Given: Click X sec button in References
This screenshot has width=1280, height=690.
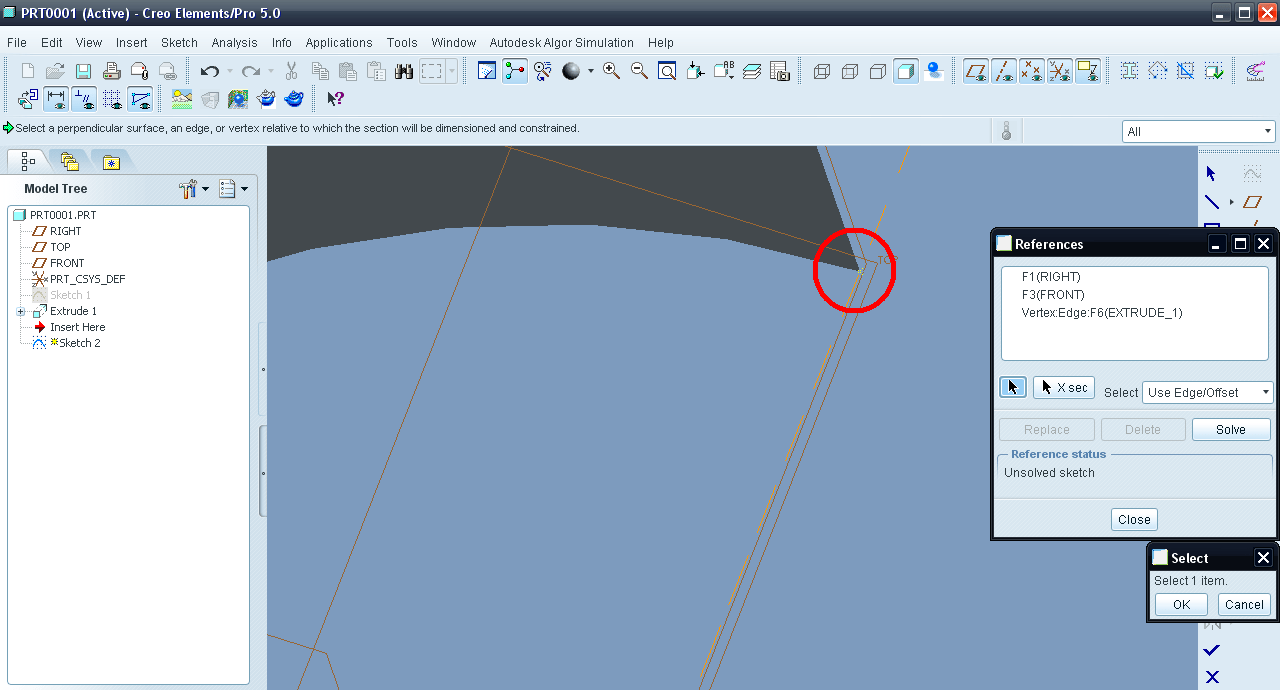Looking at the screenshot, I should point(1064,387).
